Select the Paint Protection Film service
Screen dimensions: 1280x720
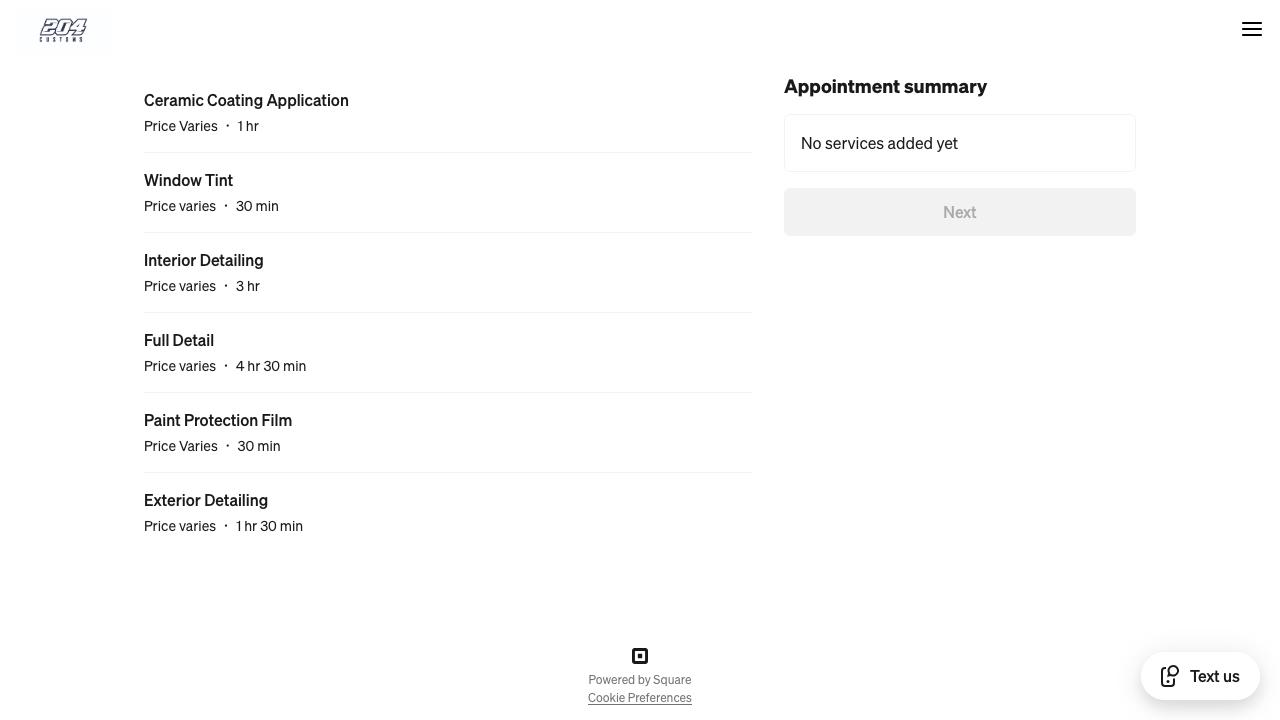(218, 420)
